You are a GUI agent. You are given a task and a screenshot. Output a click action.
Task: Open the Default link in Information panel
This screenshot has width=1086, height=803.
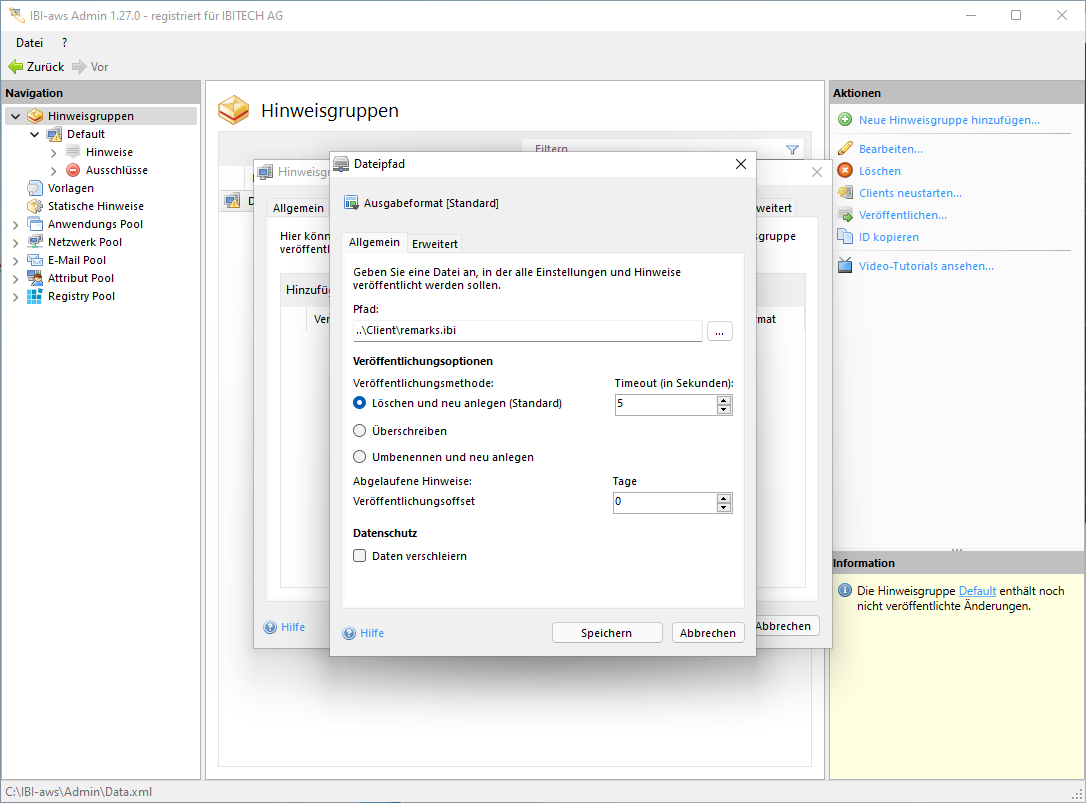(977, 591)
